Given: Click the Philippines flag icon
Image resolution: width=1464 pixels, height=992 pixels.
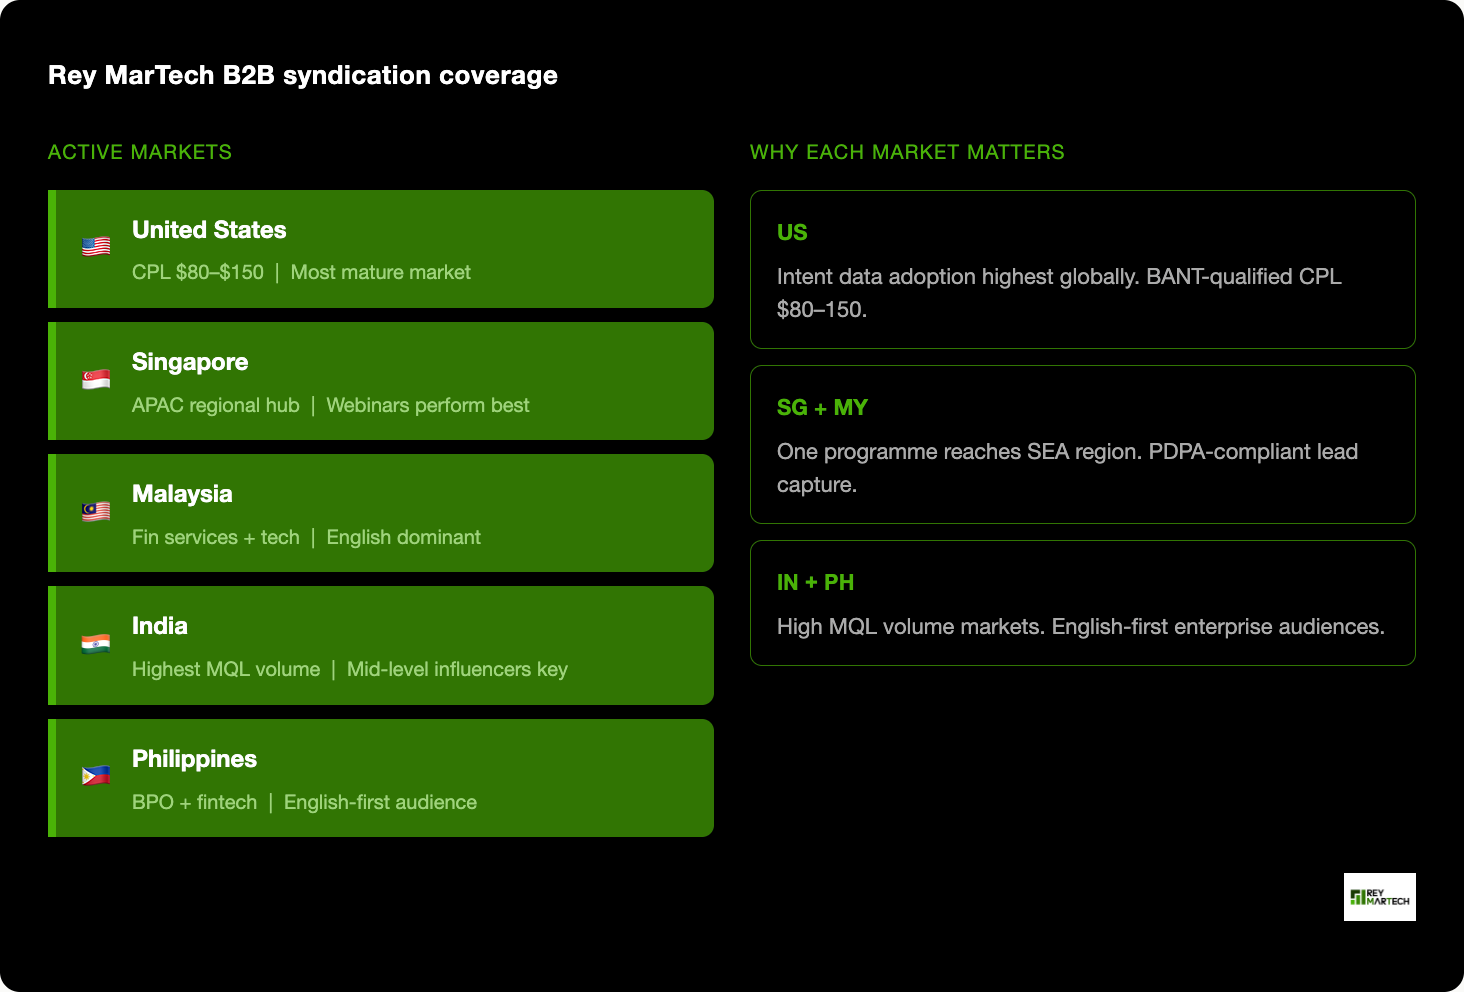Looking at the screenshot, I should point(96,776).
